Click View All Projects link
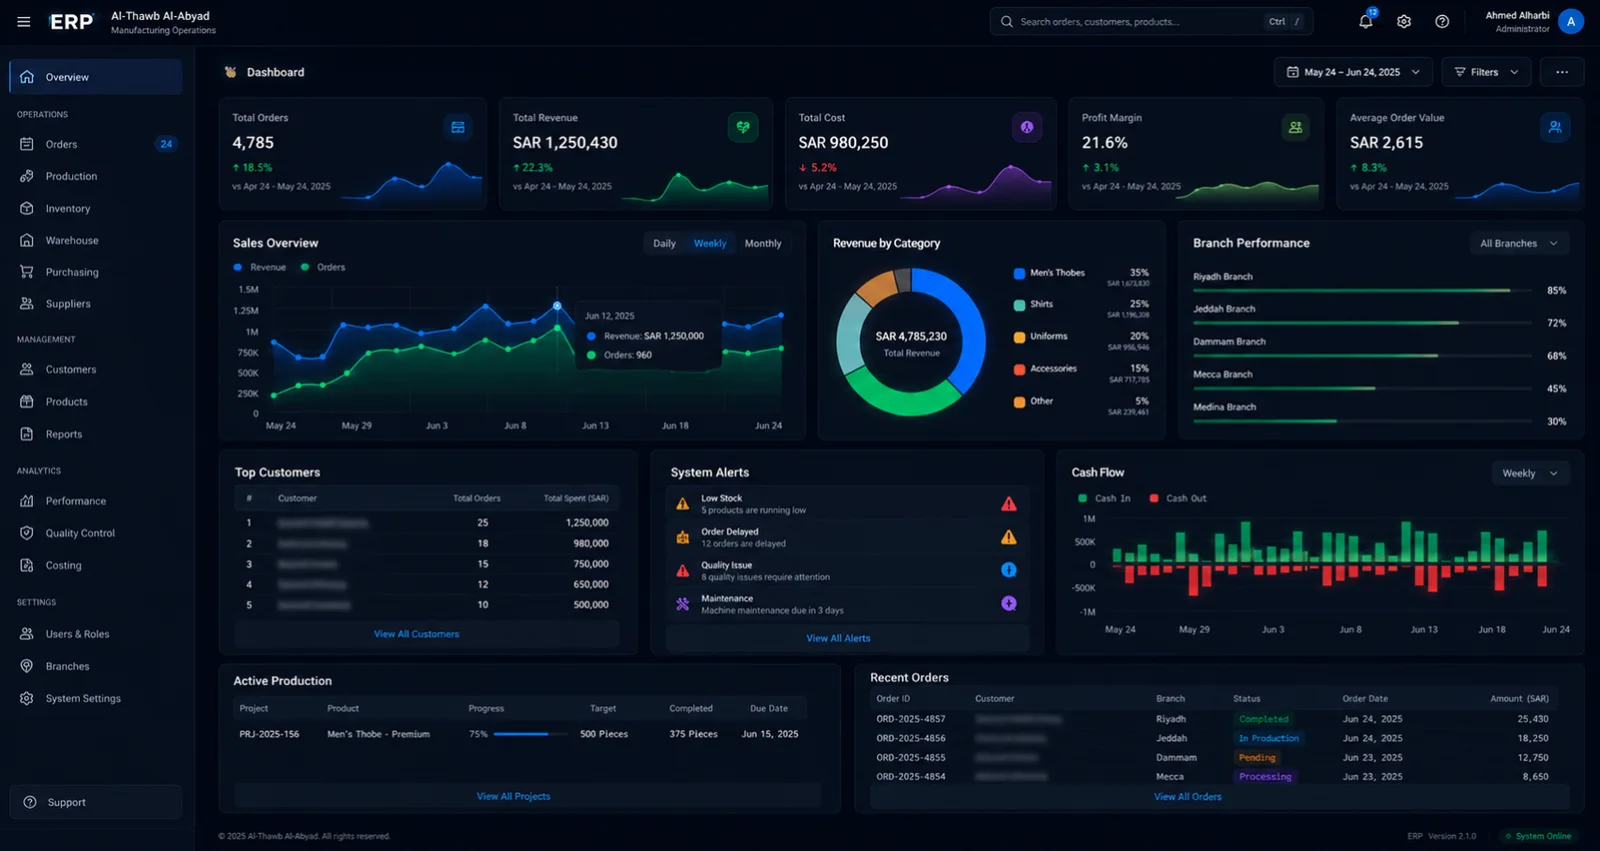The width and height of the screenshot is (1600, 851). pos(513,796)
